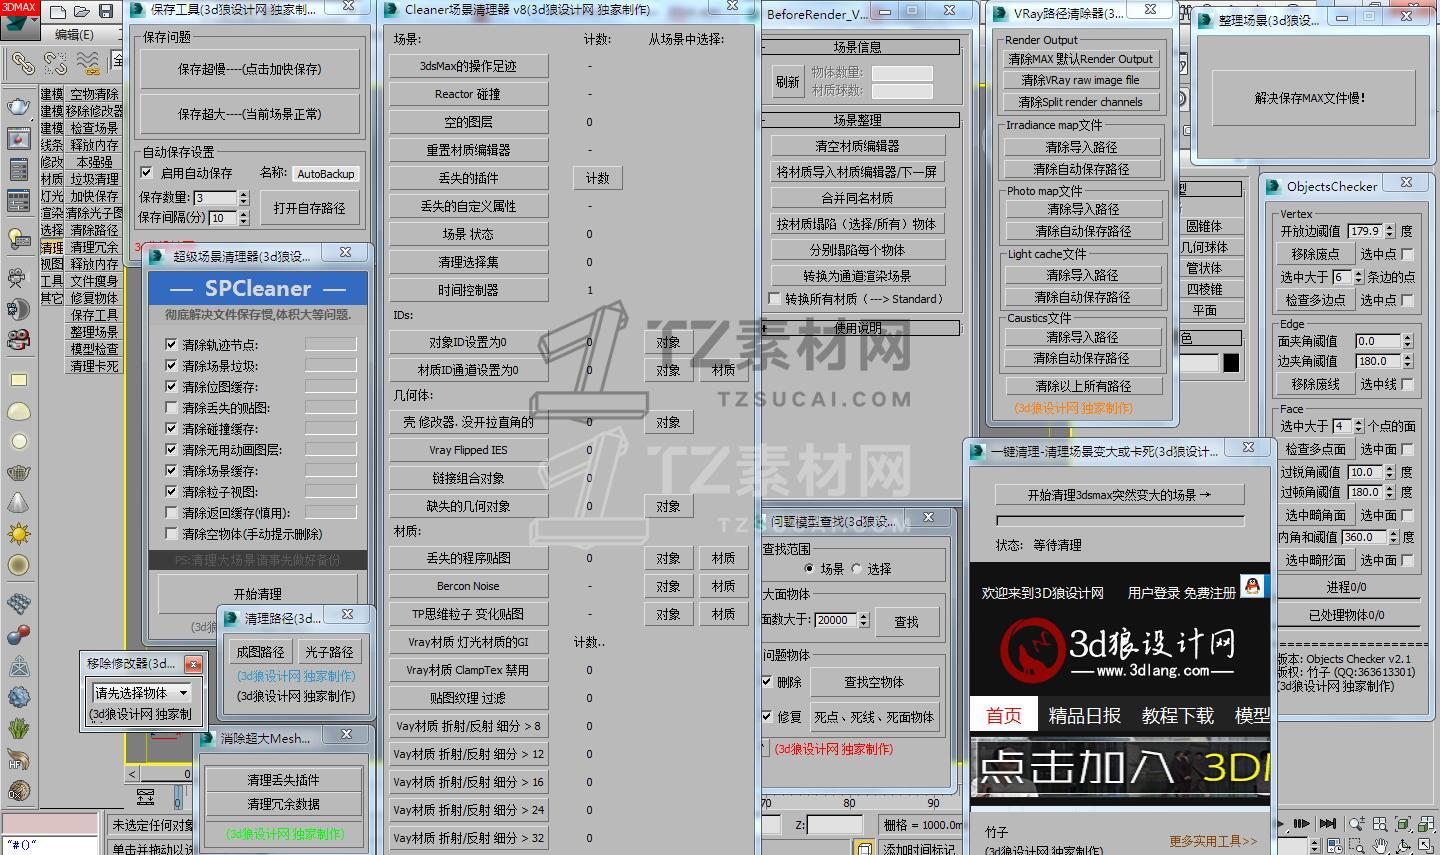The image size is (1440, 855).
Task: Click 打开自存路径 button
Action: (310, 208)
